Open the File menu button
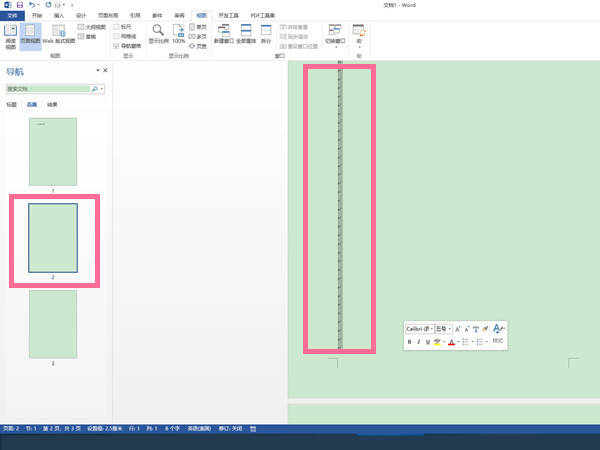Screen dimensions: 600x450 point(12,16)
